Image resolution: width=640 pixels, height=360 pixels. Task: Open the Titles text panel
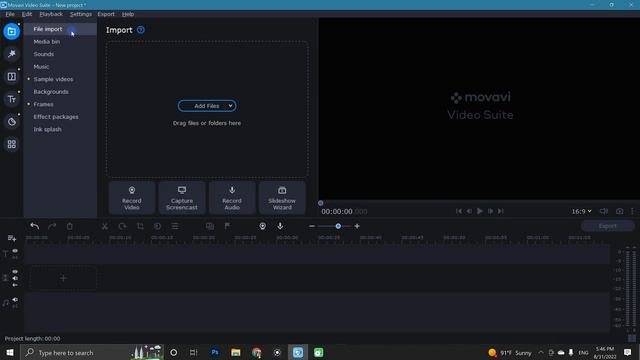[11, 99]
